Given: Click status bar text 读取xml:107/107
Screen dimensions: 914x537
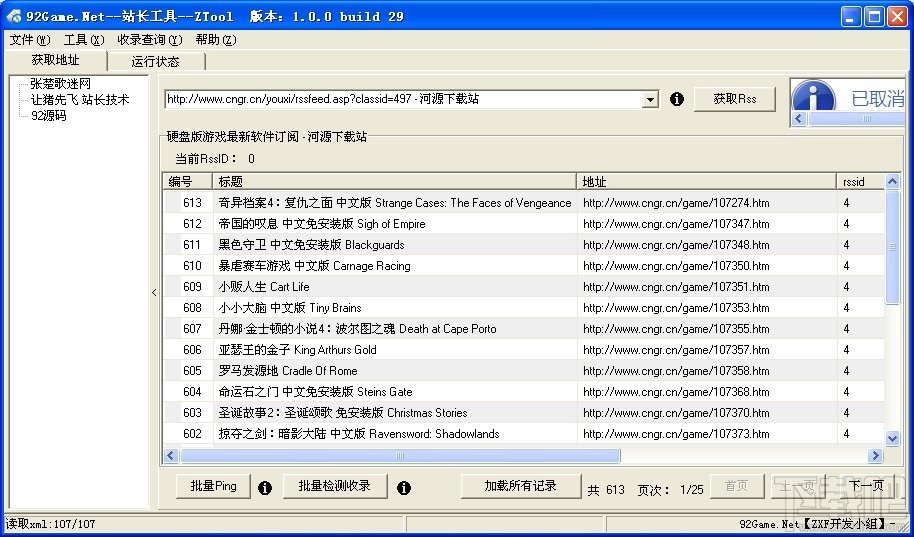Looking at the screenshot, I should [x=50, y=524].
